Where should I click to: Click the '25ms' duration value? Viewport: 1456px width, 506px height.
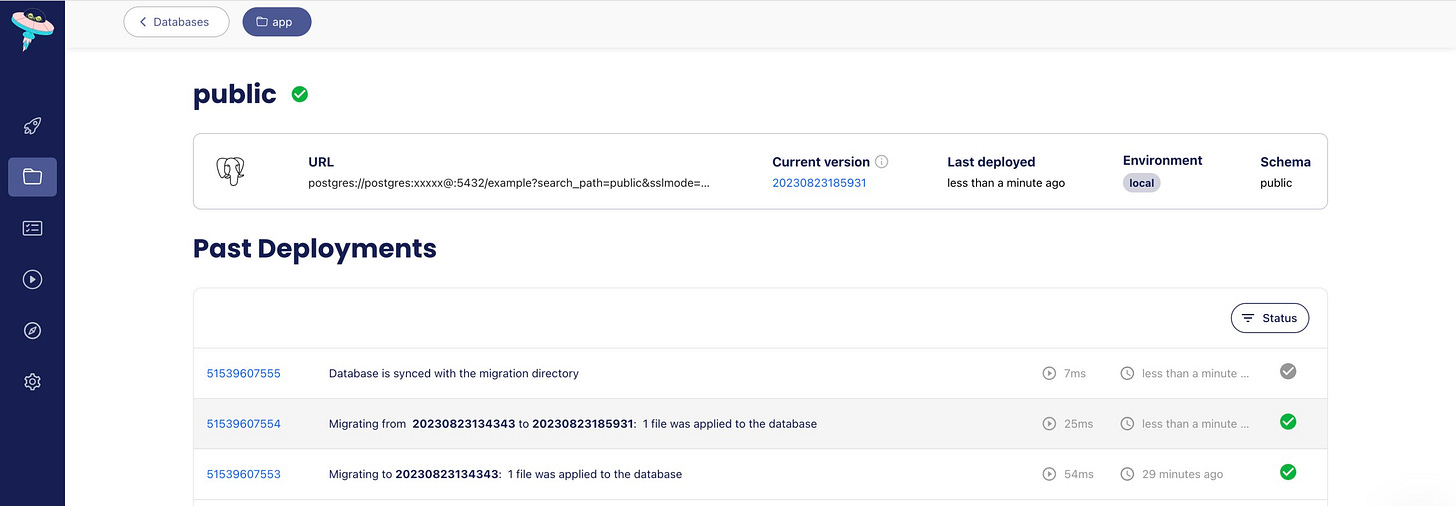pyautogui.click(x=1078, y=424)
